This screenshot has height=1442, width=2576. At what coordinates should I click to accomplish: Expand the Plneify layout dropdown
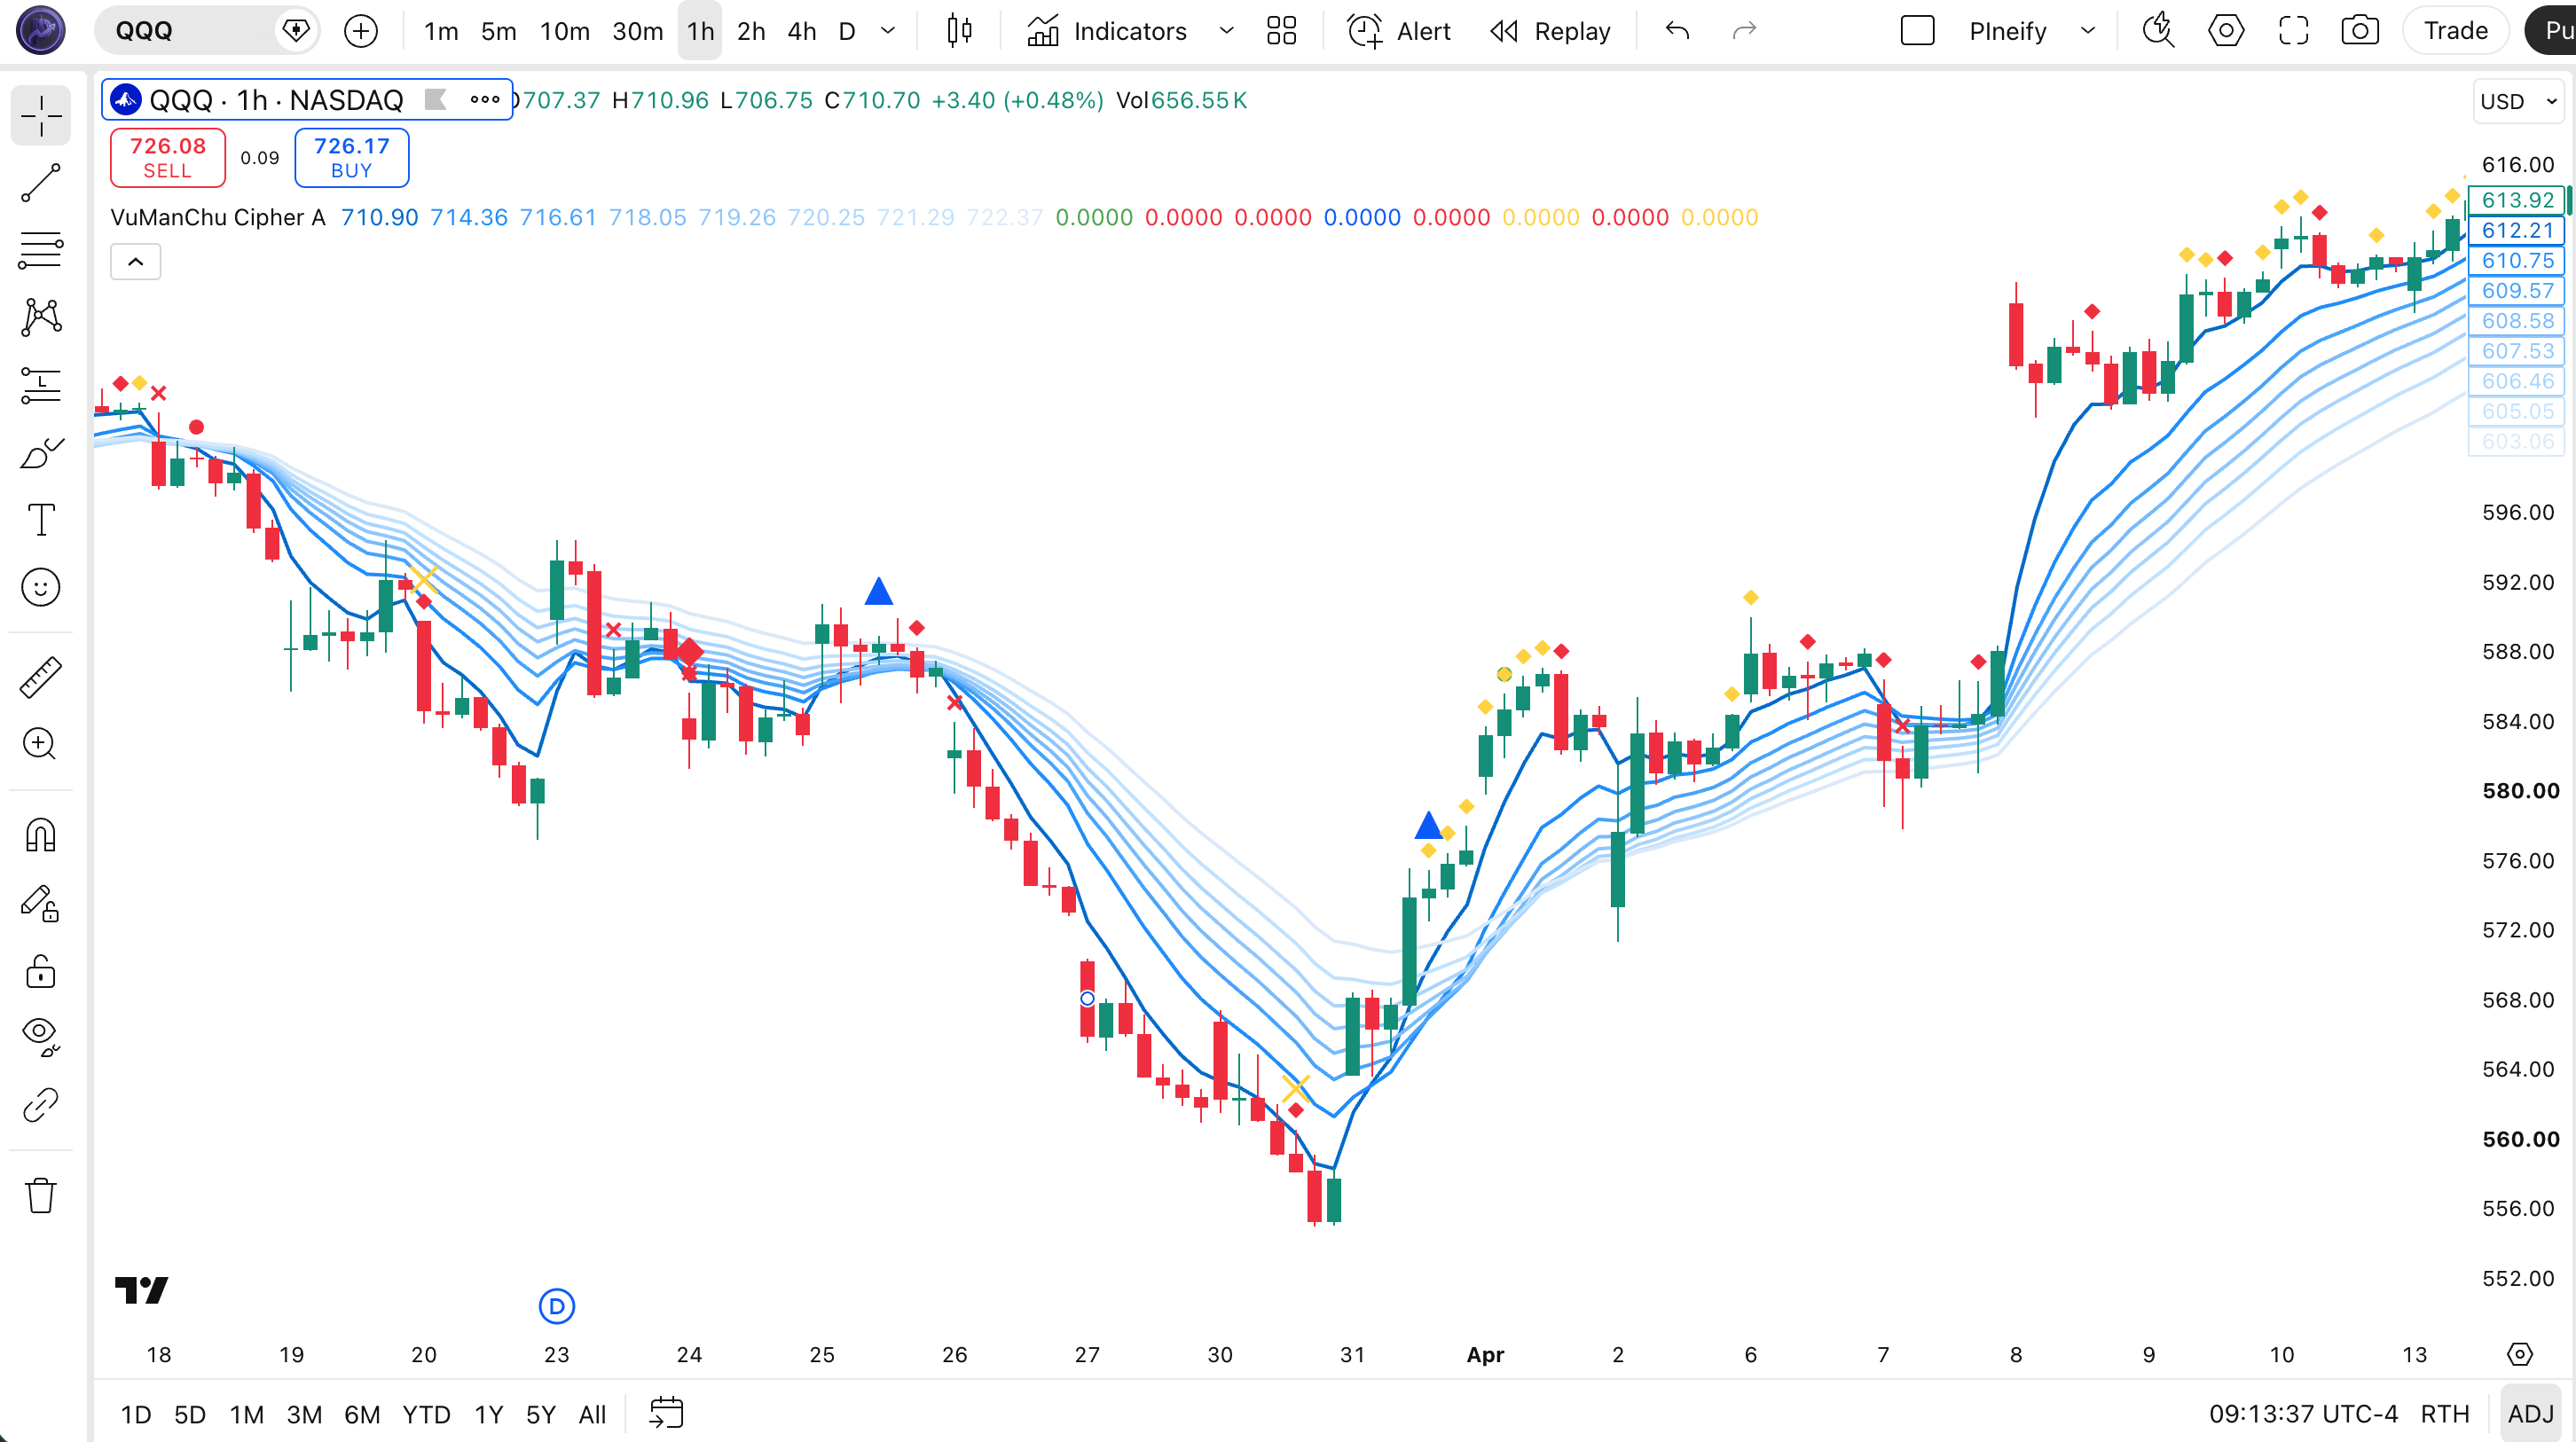pos(2088,31)
